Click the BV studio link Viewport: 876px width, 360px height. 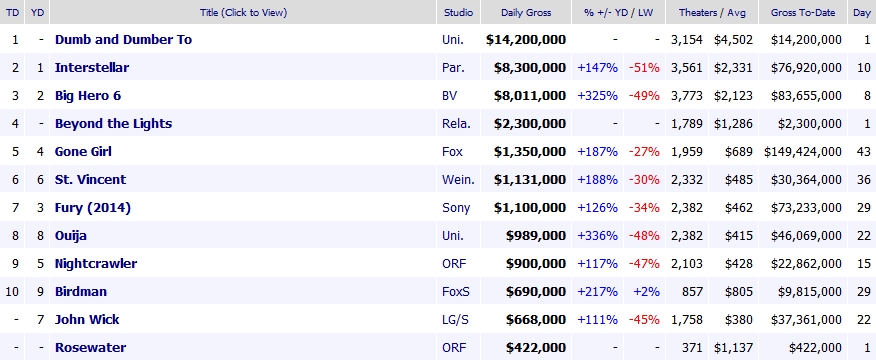[449, 96]
